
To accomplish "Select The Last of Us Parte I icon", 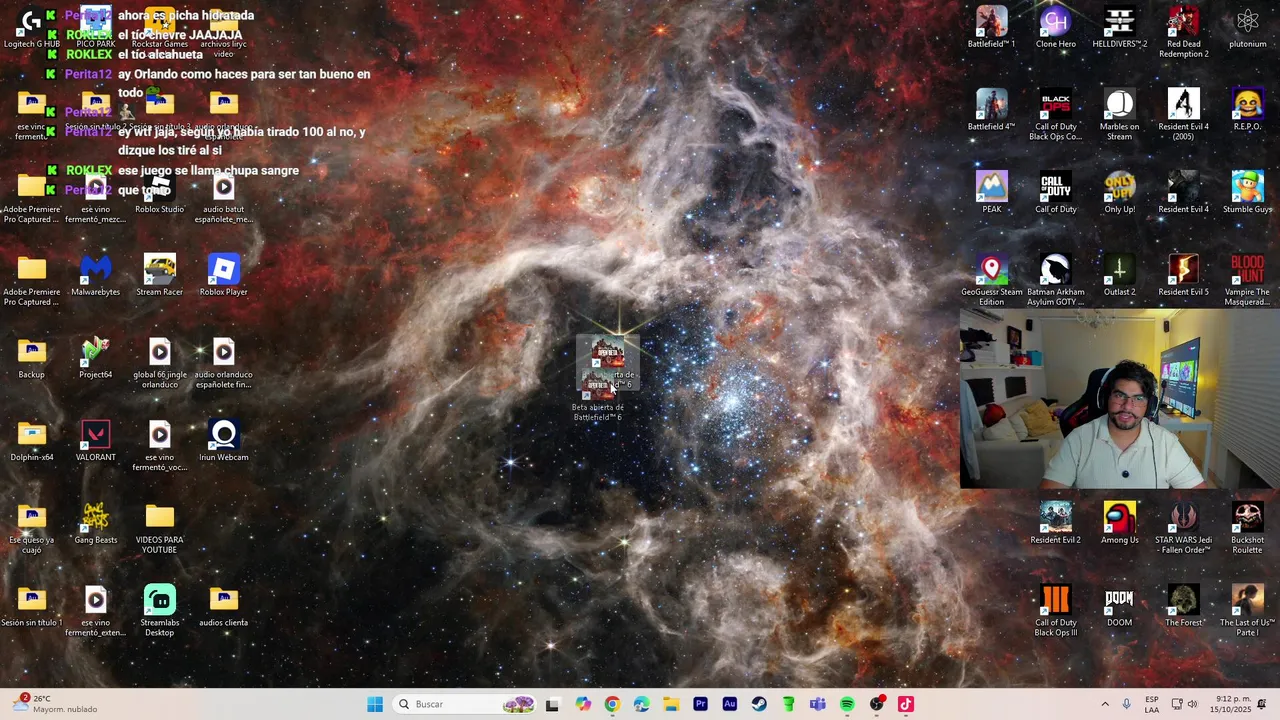I will point(1247,611).
